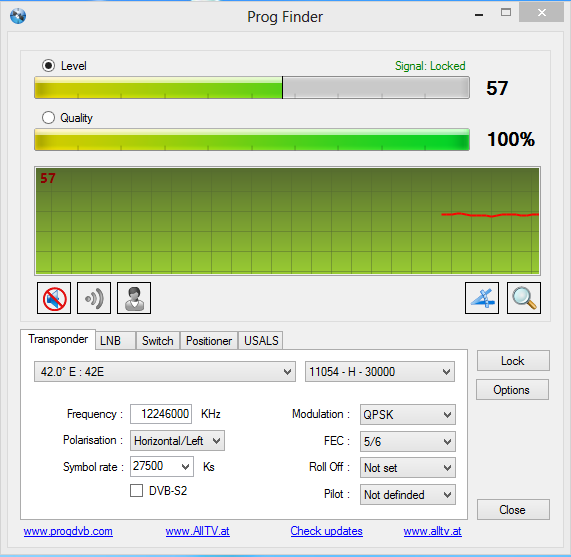Image resolution: width=571 pixels, height=557 pixels.
Task: Switch to the LNB tab
Action: coord(115,341)
